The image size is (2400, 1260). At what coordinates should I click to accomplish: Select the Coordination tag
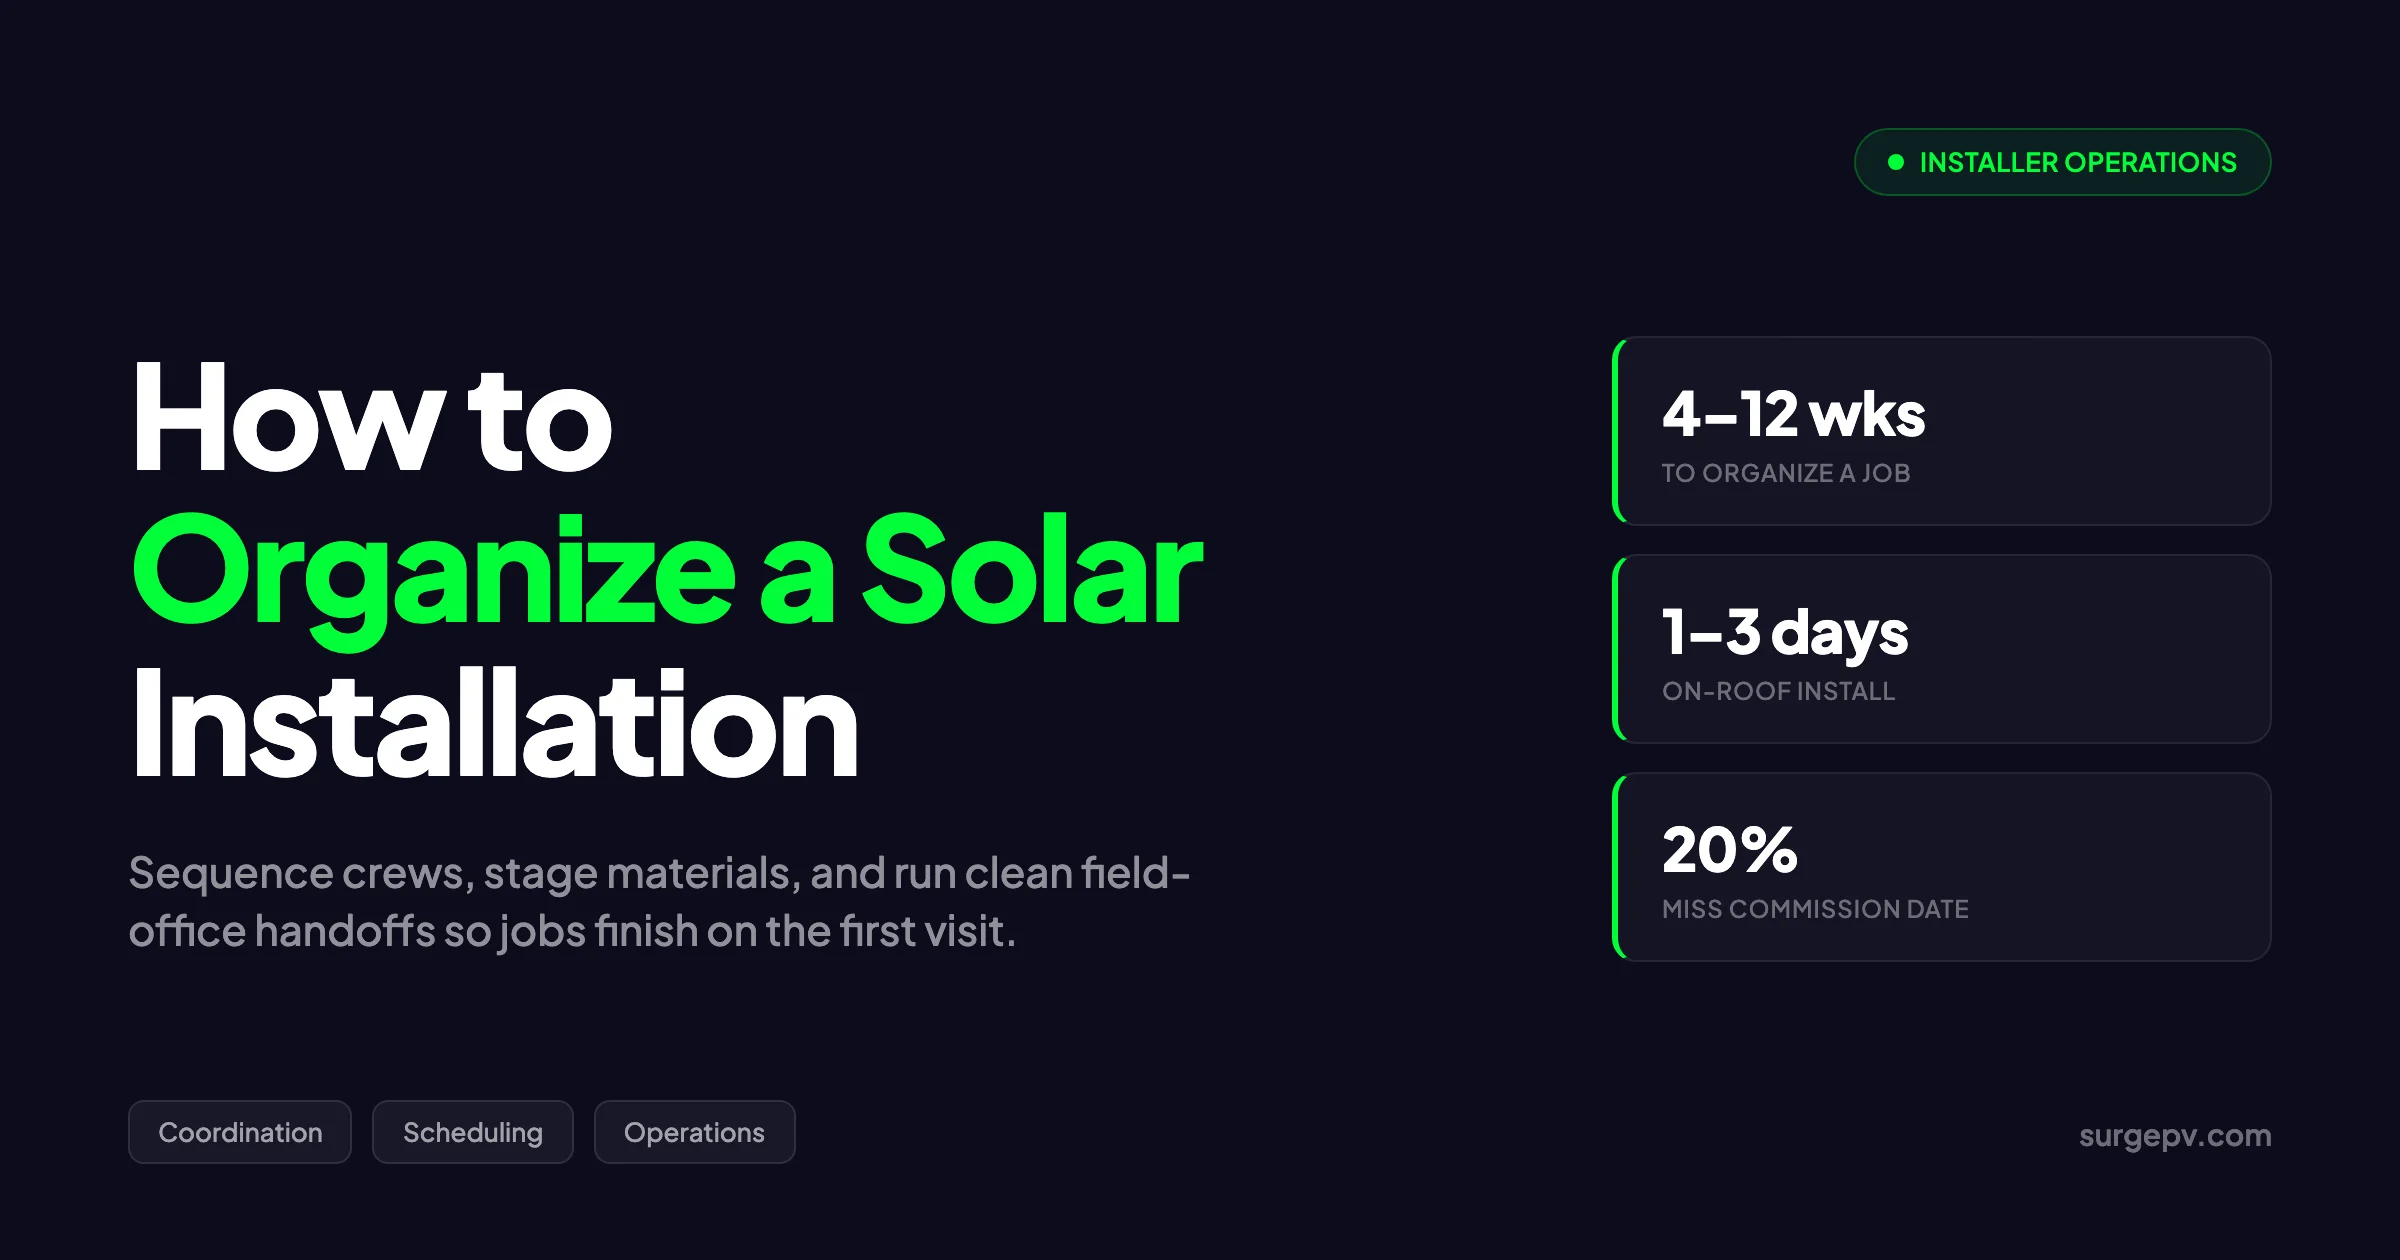240,1132
